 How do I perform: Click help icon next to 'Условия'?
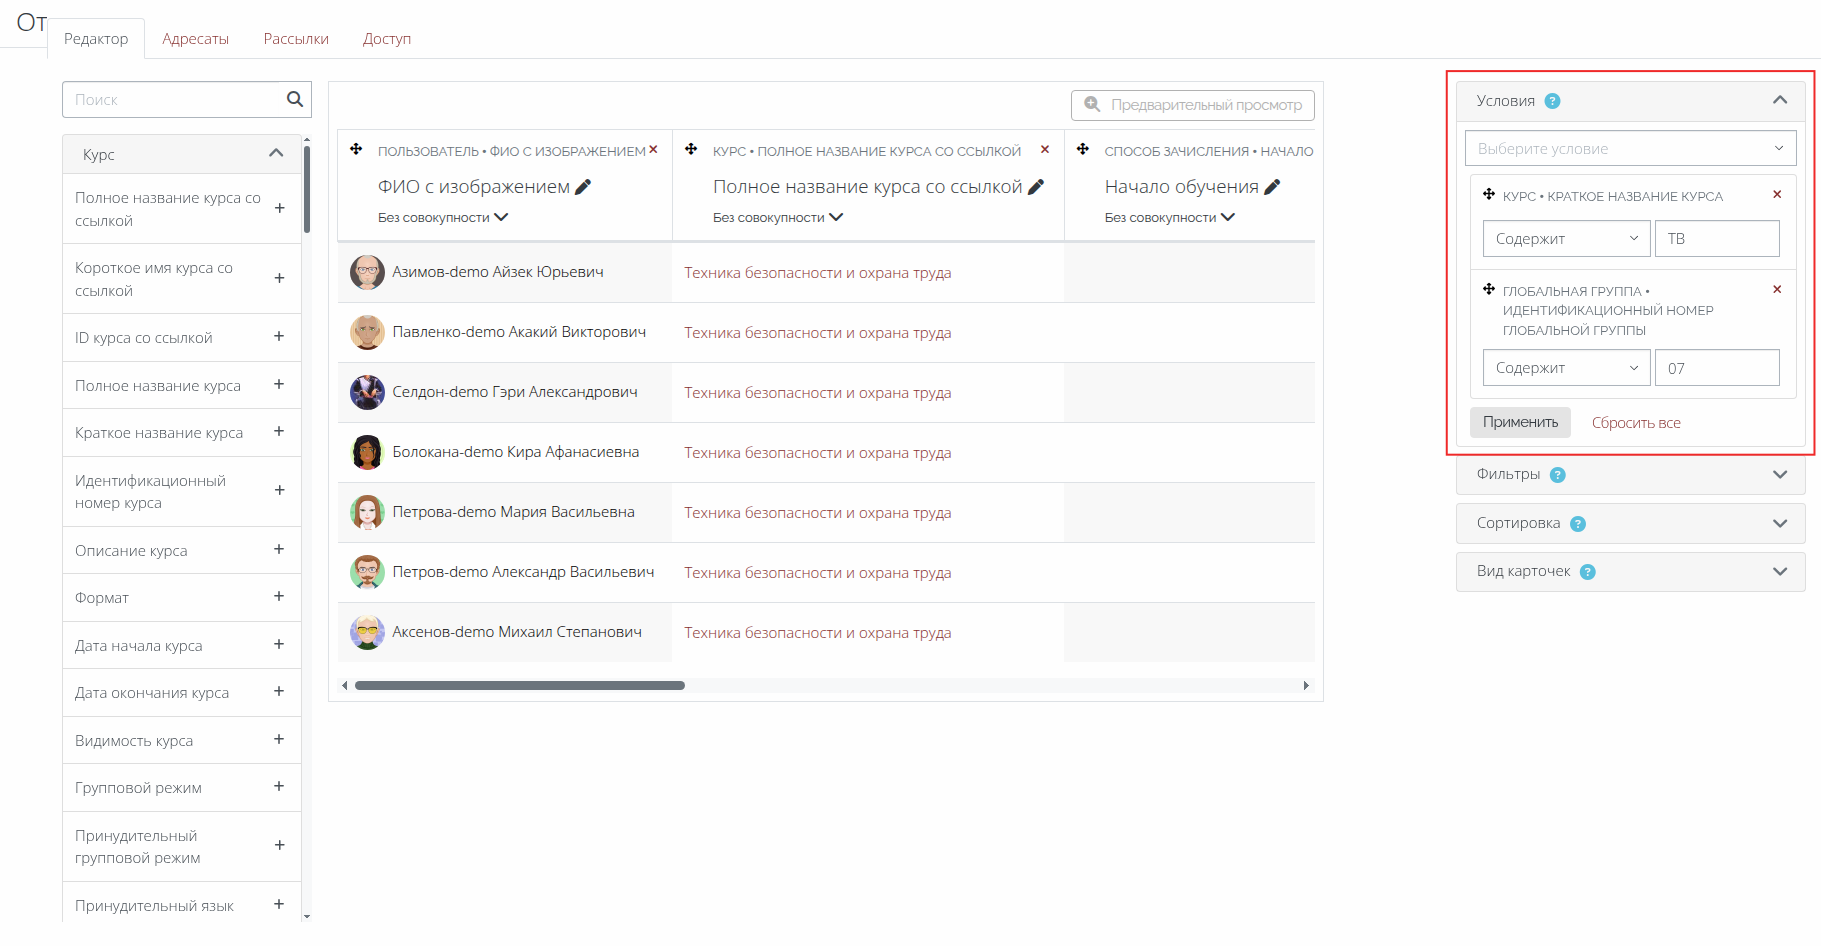pos(1552,101)
